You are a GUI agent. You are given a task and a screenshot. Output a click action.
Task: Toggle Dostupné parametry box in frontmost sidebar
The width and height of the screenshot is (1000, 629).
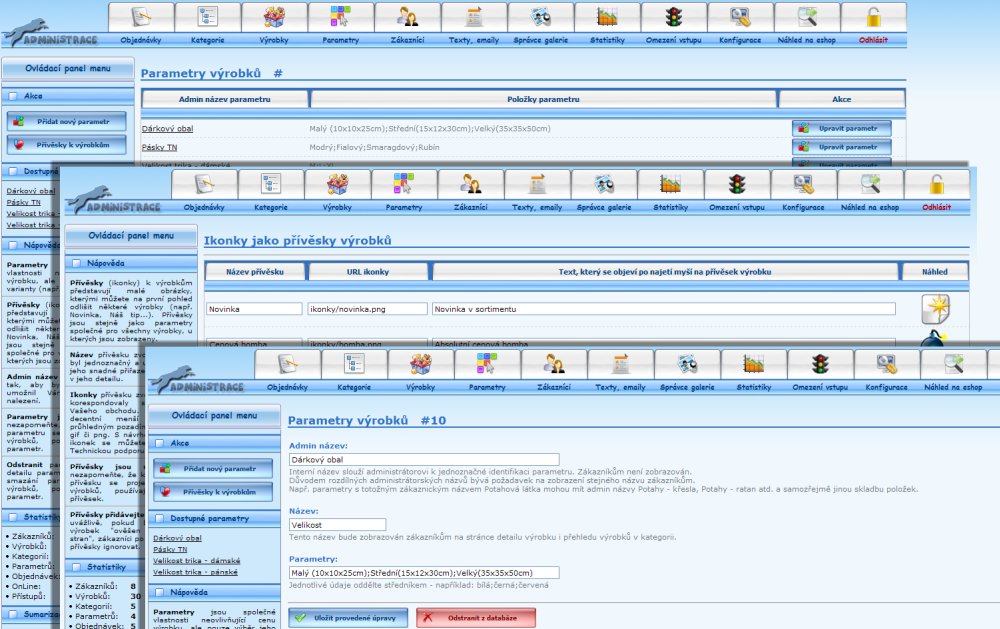pyautogui.click(x=160, y=519)
